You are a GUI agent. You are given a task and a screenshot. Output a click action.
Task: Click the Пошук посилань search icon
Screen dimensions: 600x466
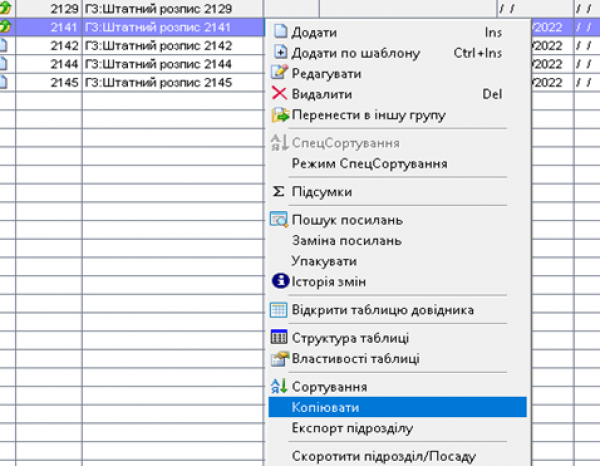(x=280, y=220)
